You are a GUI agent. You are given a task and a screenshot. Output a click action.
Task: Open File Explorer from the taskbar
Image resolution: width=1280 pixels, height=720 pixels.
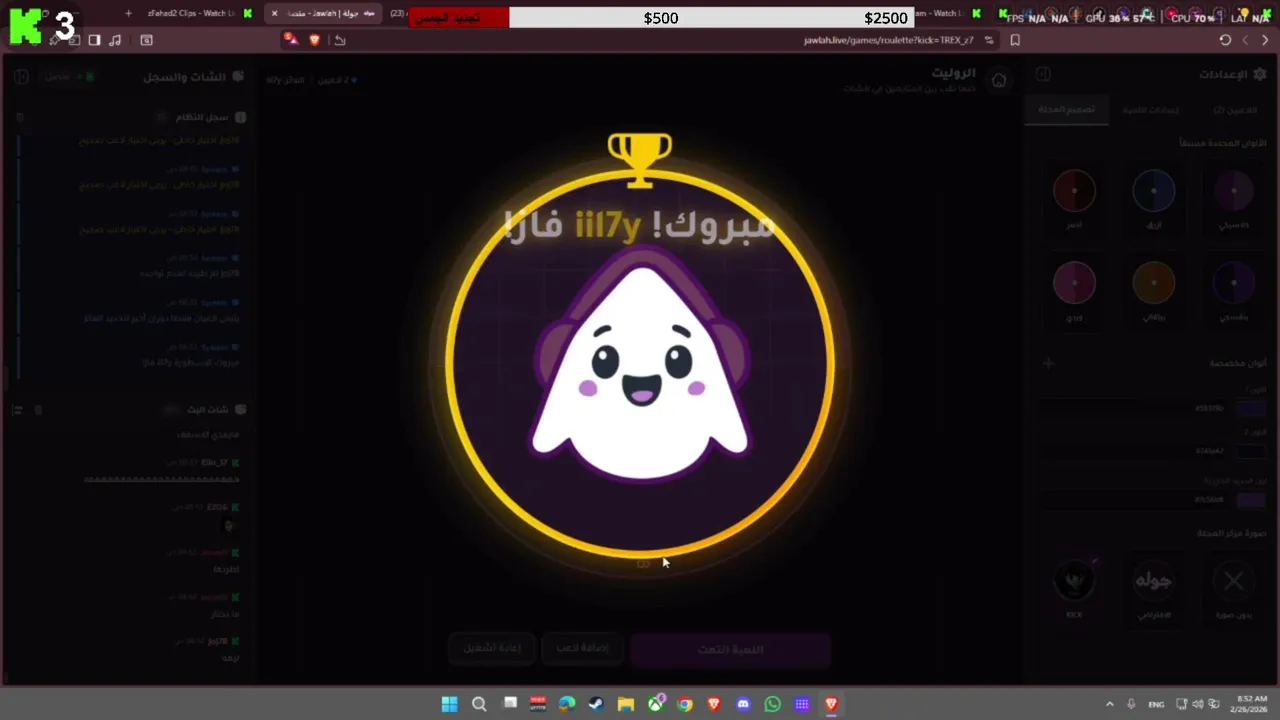point(626,704)
